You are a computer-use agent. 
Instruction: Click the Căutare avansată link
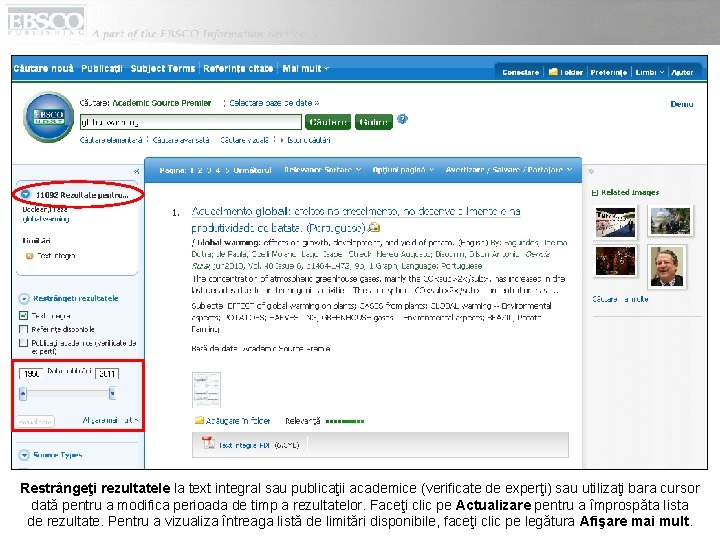(x=181, y=140)
